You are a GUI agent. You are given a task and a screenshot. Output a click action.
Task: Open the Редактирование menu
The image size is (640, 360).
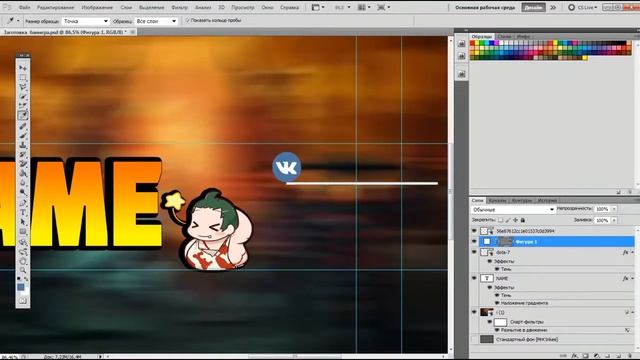56,7
